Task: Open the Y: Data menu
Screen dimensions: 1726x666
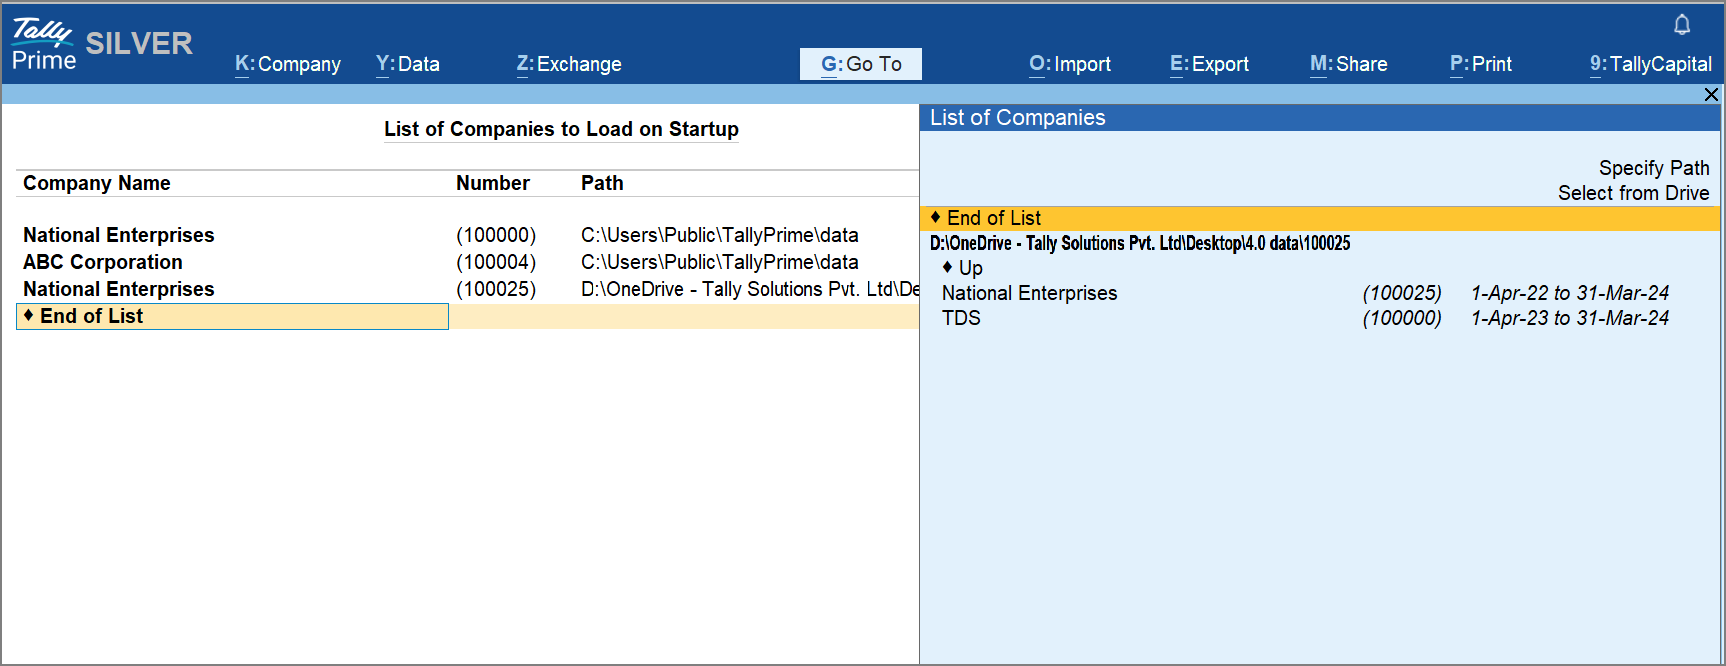Action: pyautogui.click(x=408, y=64)
